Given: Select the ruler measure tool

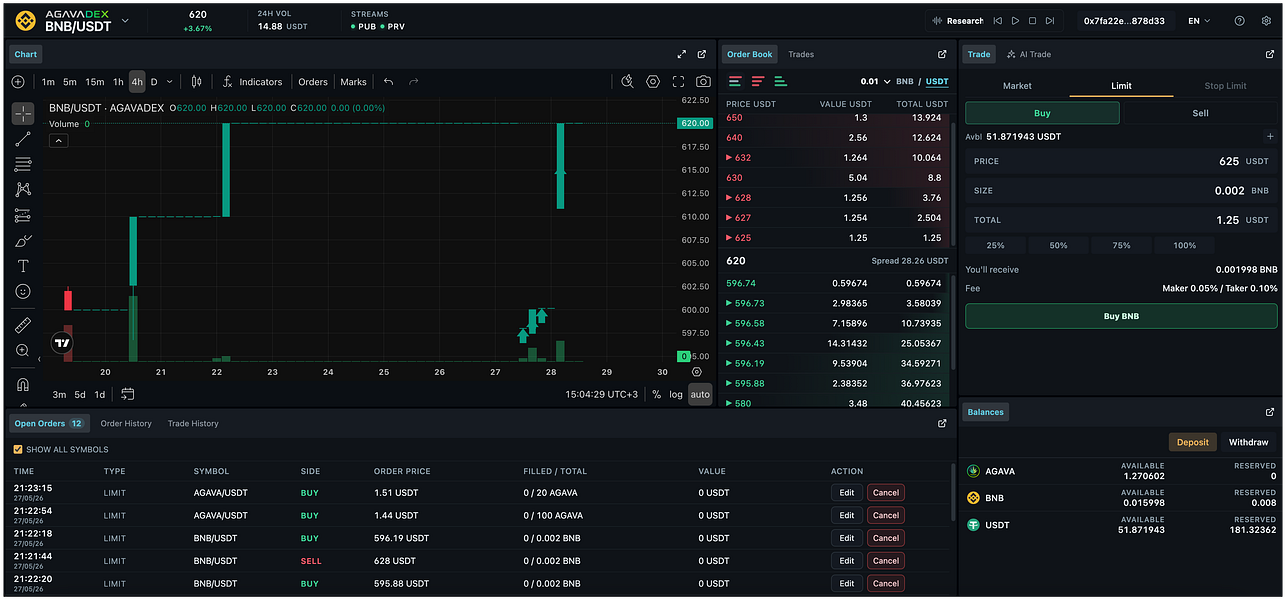Looking at the screenshot, I should click(x=22, y=325).
